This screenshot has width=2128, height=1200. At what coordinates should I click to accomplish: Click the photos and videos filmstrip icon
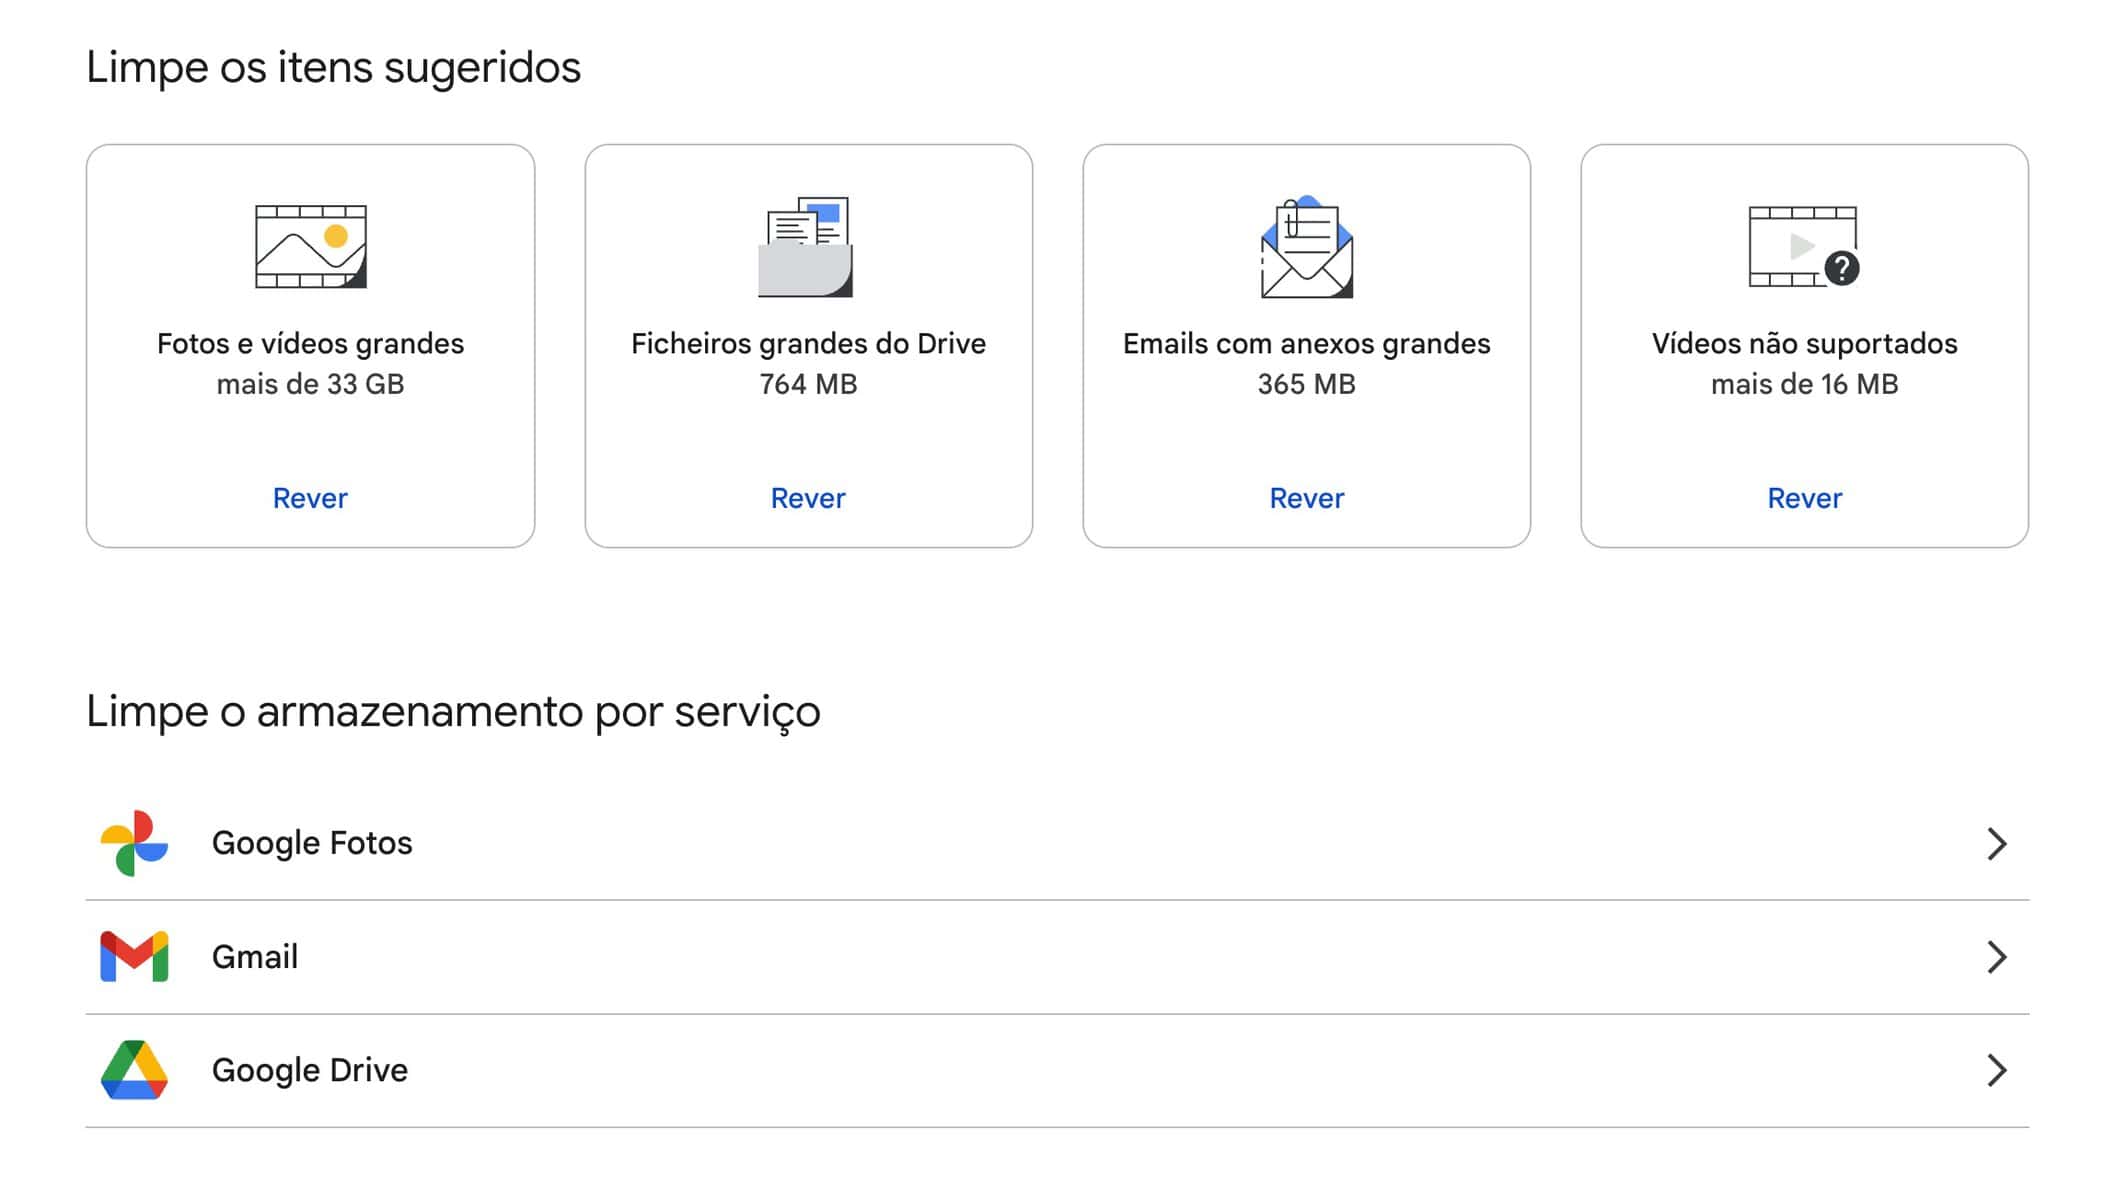(310, 246)
